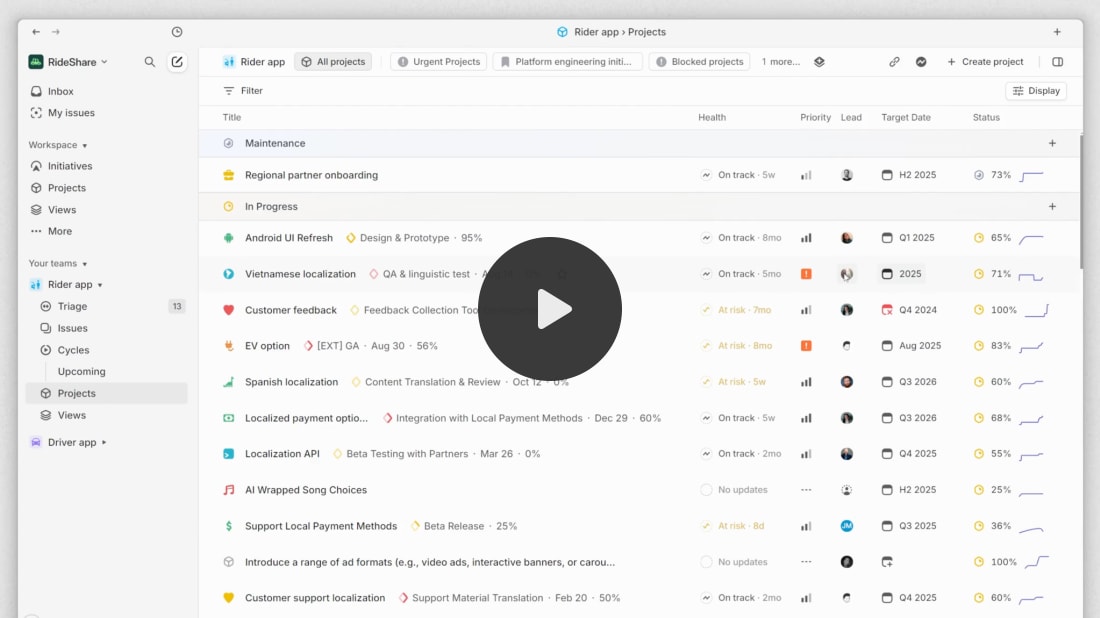
Task: Open Localization API status 55%
Action: point(993,454)
